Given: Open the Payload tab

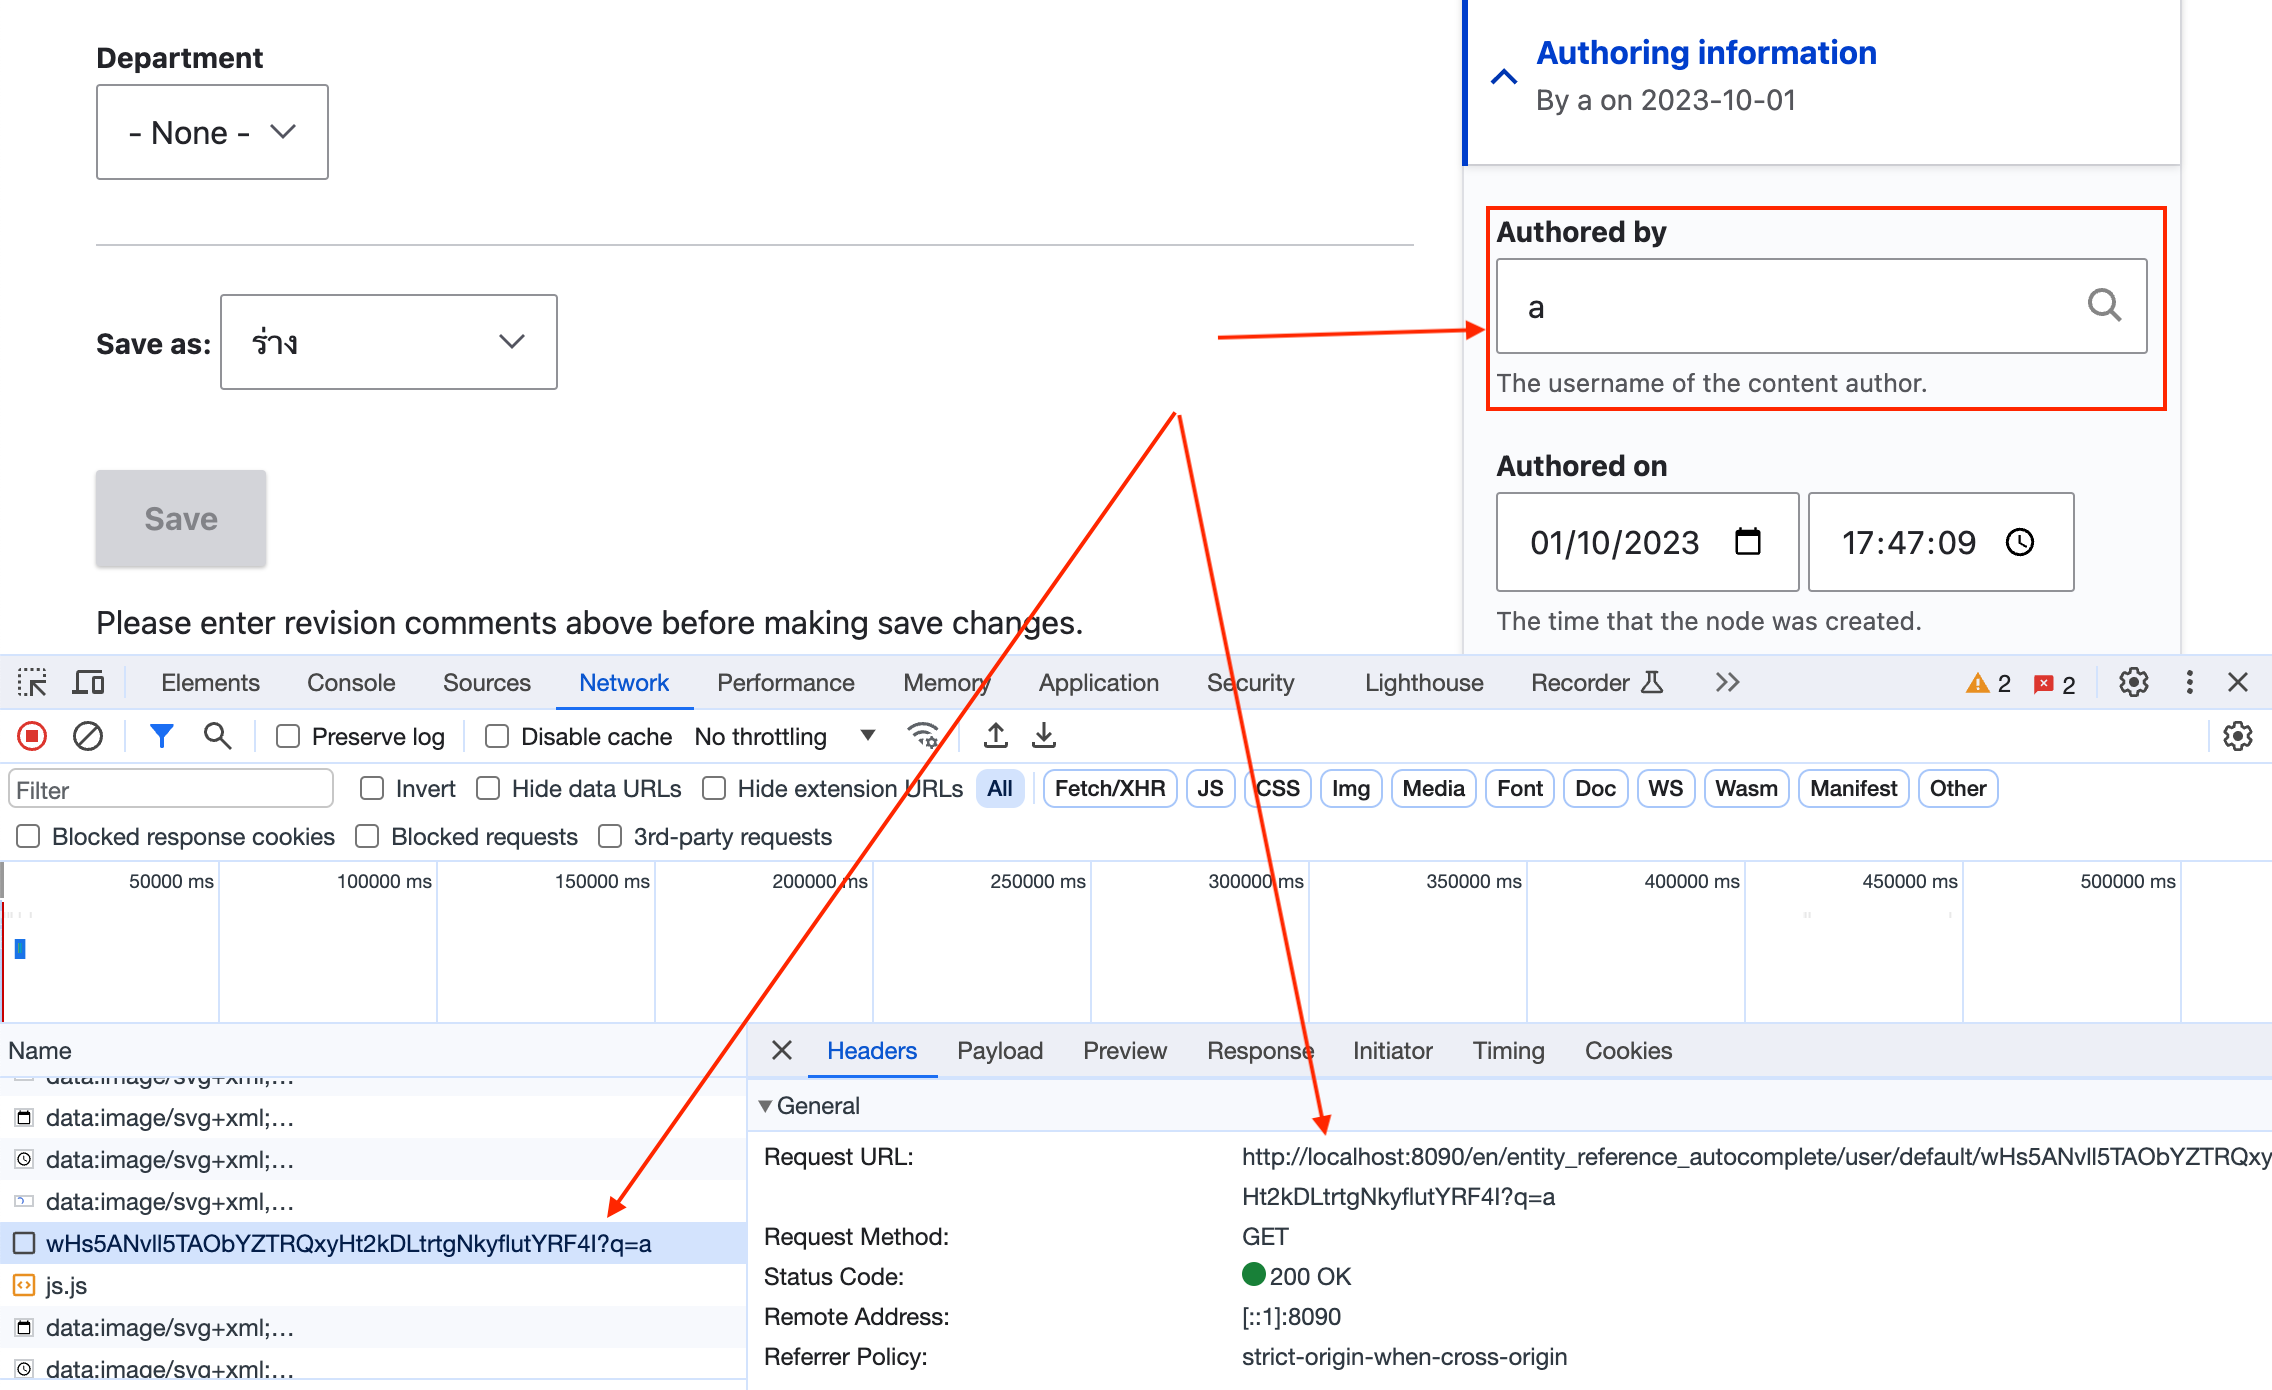Looking at the screenshot, I should point(999,1051).
